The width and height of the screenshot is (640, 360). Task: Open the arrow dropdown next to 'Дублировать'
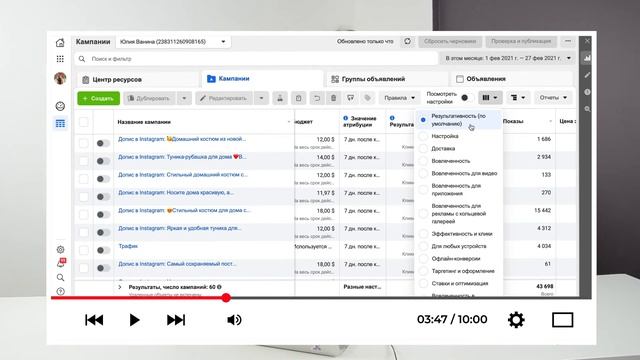(x=184, y=98)
